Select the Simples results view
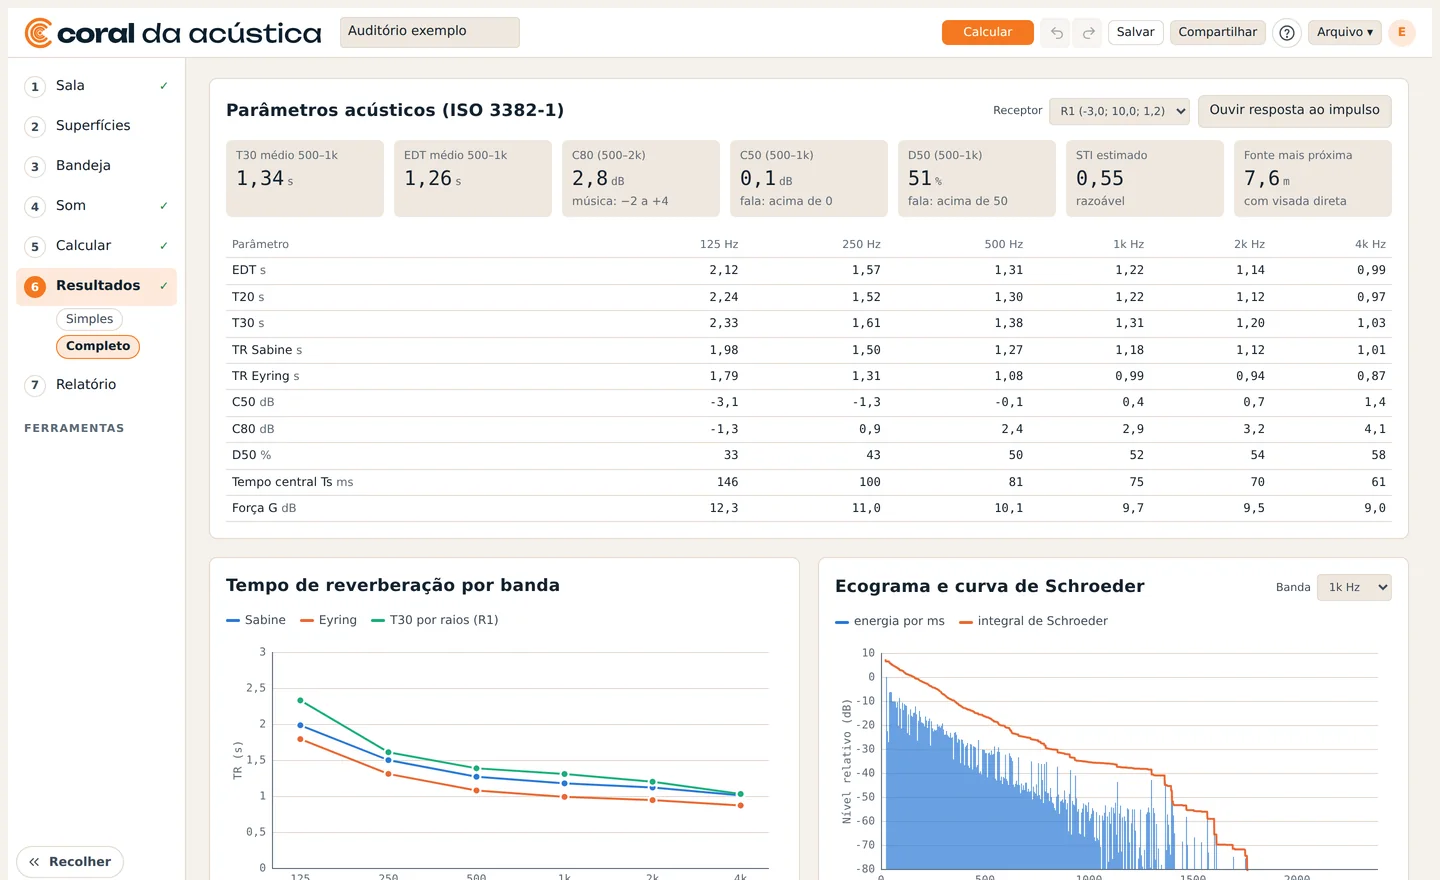 [89, 319]
